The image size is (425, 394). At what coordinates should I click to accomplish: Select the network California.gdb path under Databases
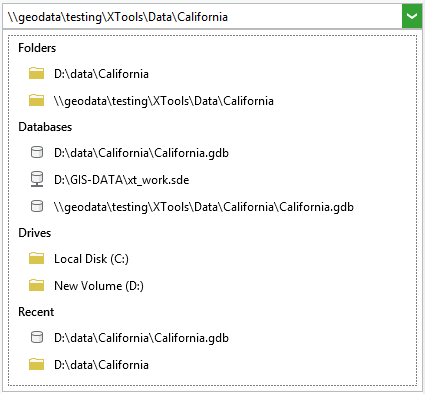204,207
